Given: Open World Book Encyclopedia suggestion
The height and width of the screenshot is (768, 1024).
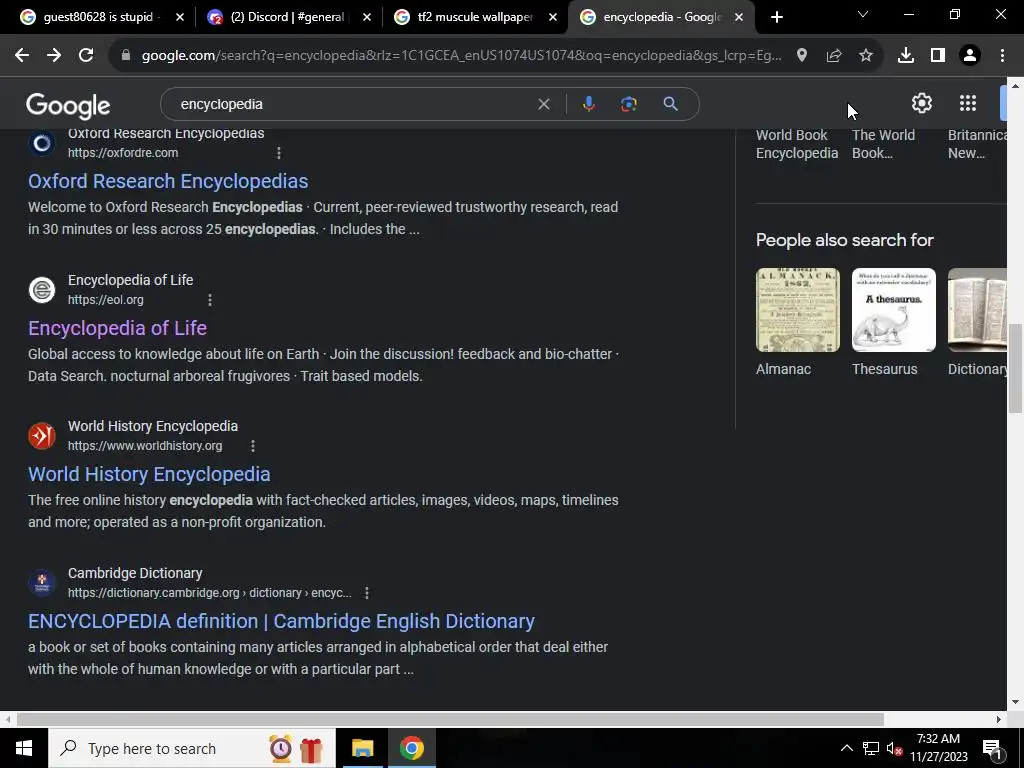Looking at the screenshot, I should pos(797,144).
